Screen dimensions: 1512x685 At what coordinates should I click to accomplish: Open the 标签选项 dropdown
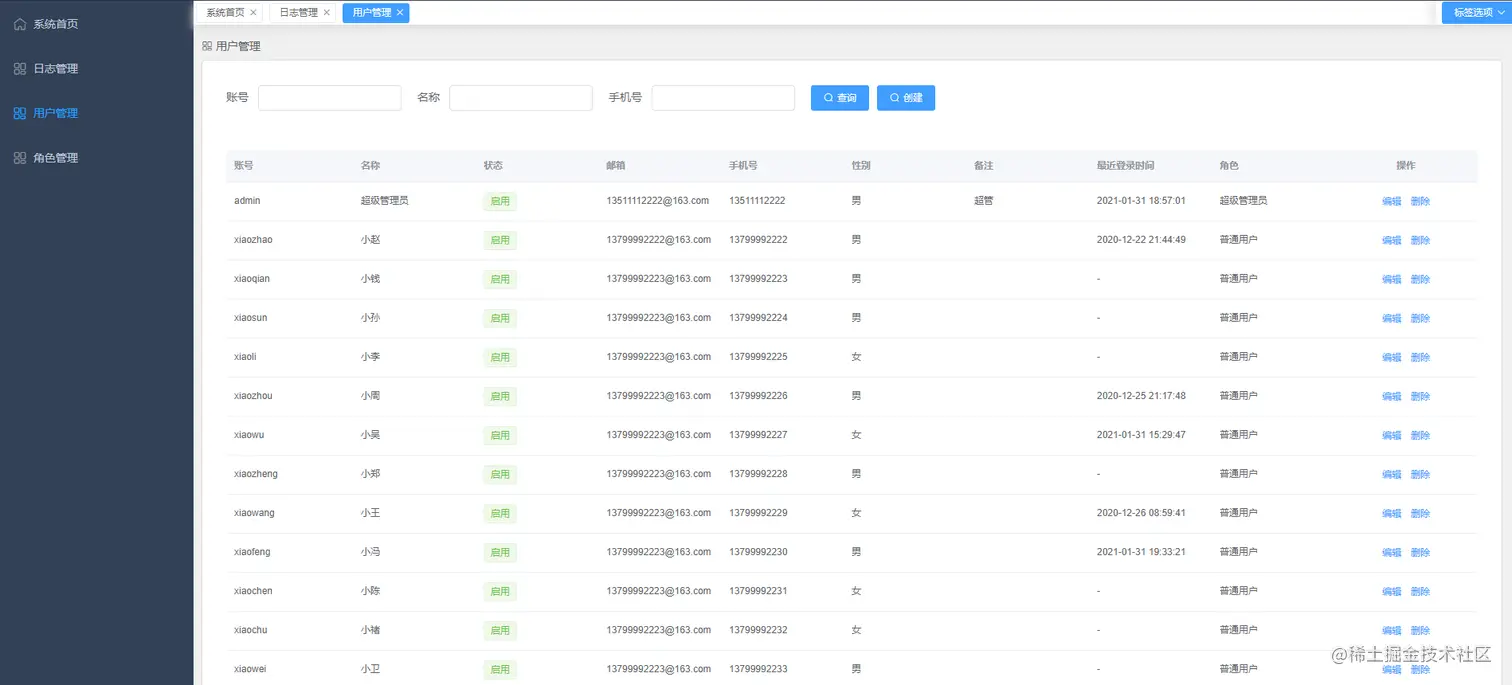1476,13
